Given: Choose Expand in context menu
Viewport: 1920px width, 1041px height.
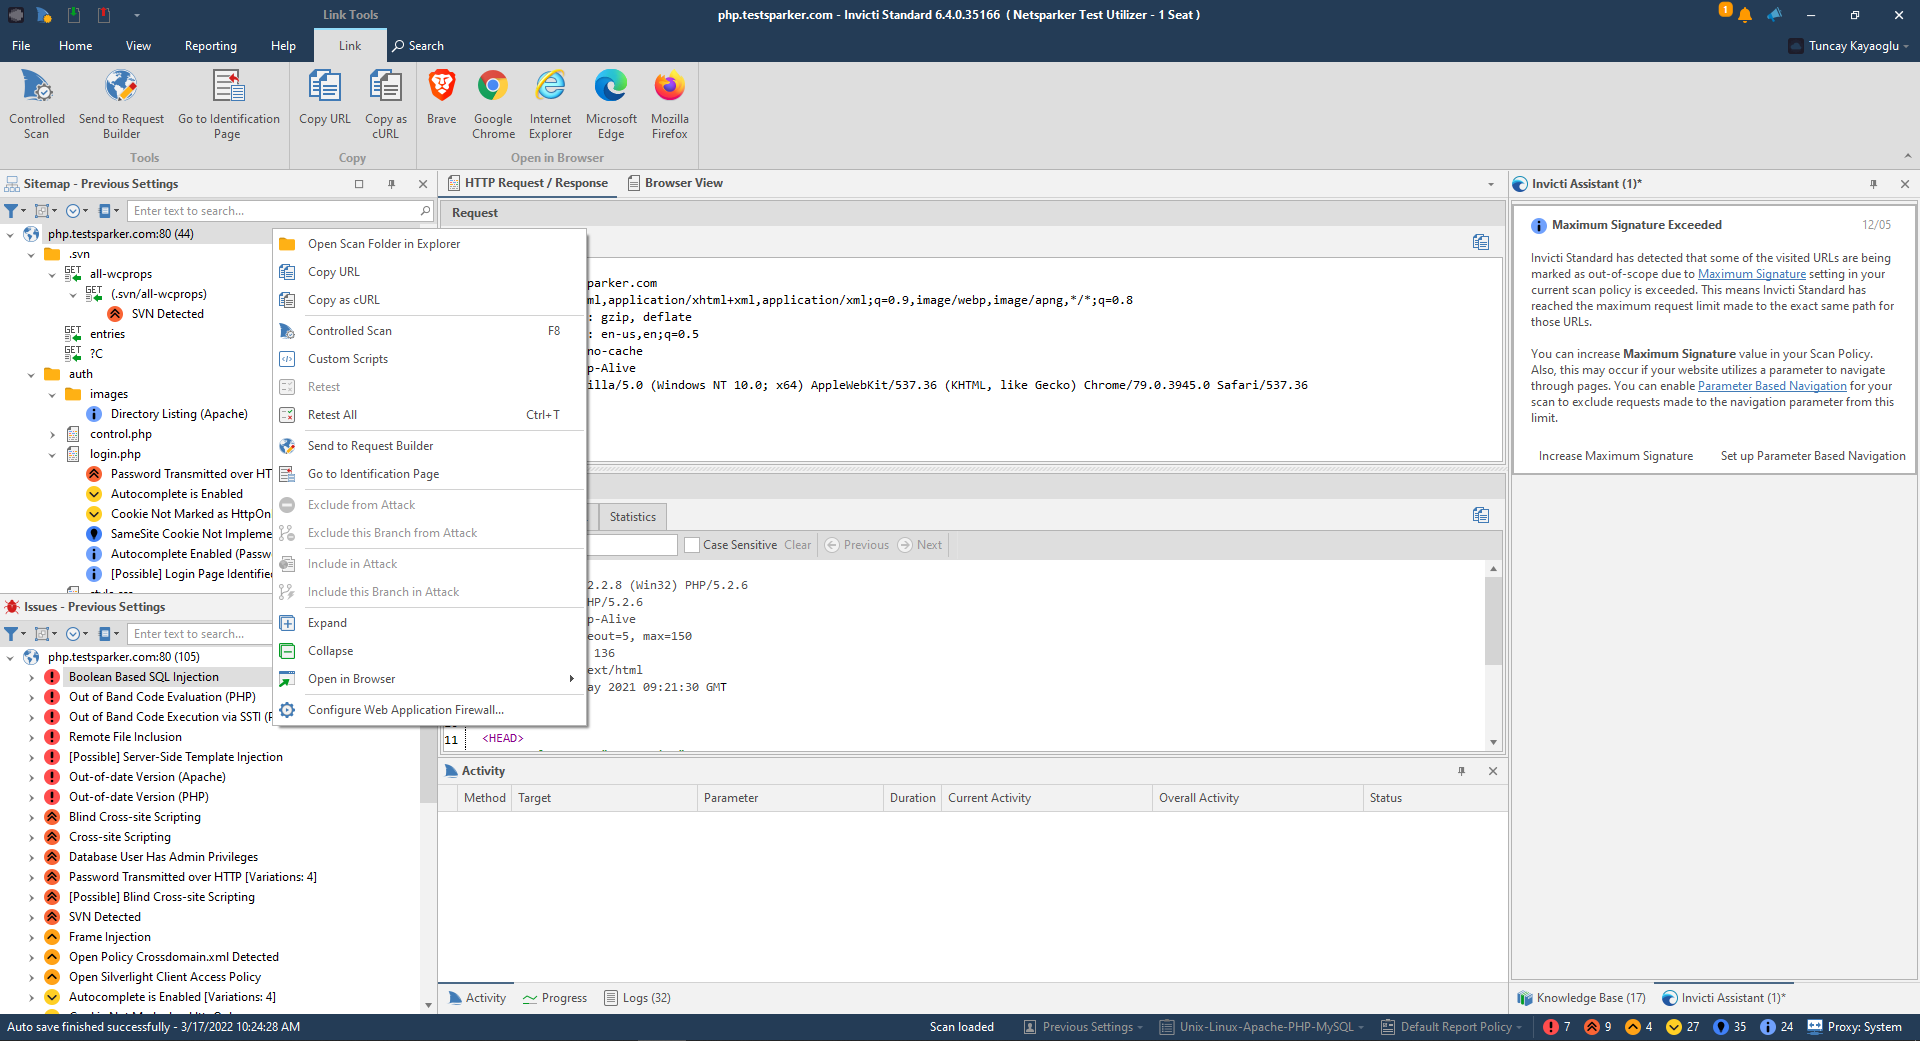Looking at the screenshot, I should [x=430, y=623].
